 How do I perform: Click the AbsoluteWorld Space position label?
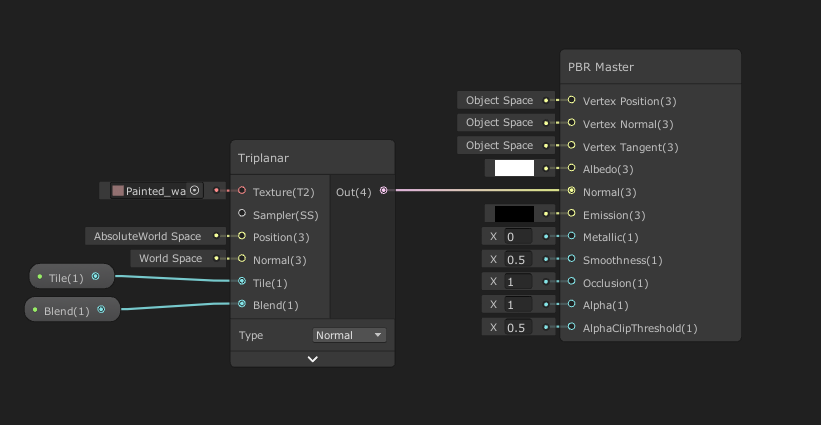[x=147, y=236]
